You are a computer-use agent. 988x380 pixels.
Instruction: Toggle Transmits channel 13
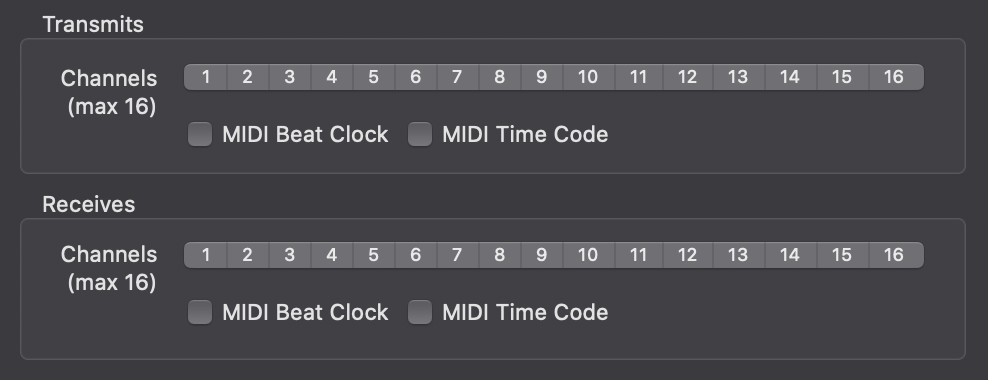tap(738, 77)
